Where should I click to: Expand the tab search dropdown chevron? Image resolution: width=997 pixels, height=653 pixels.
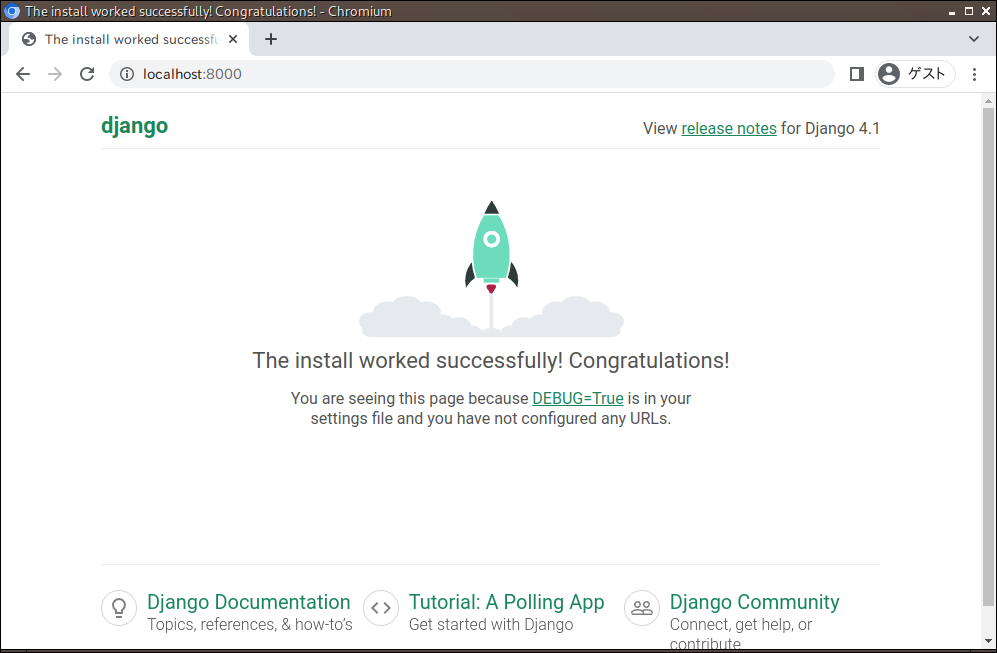[973, 39]
